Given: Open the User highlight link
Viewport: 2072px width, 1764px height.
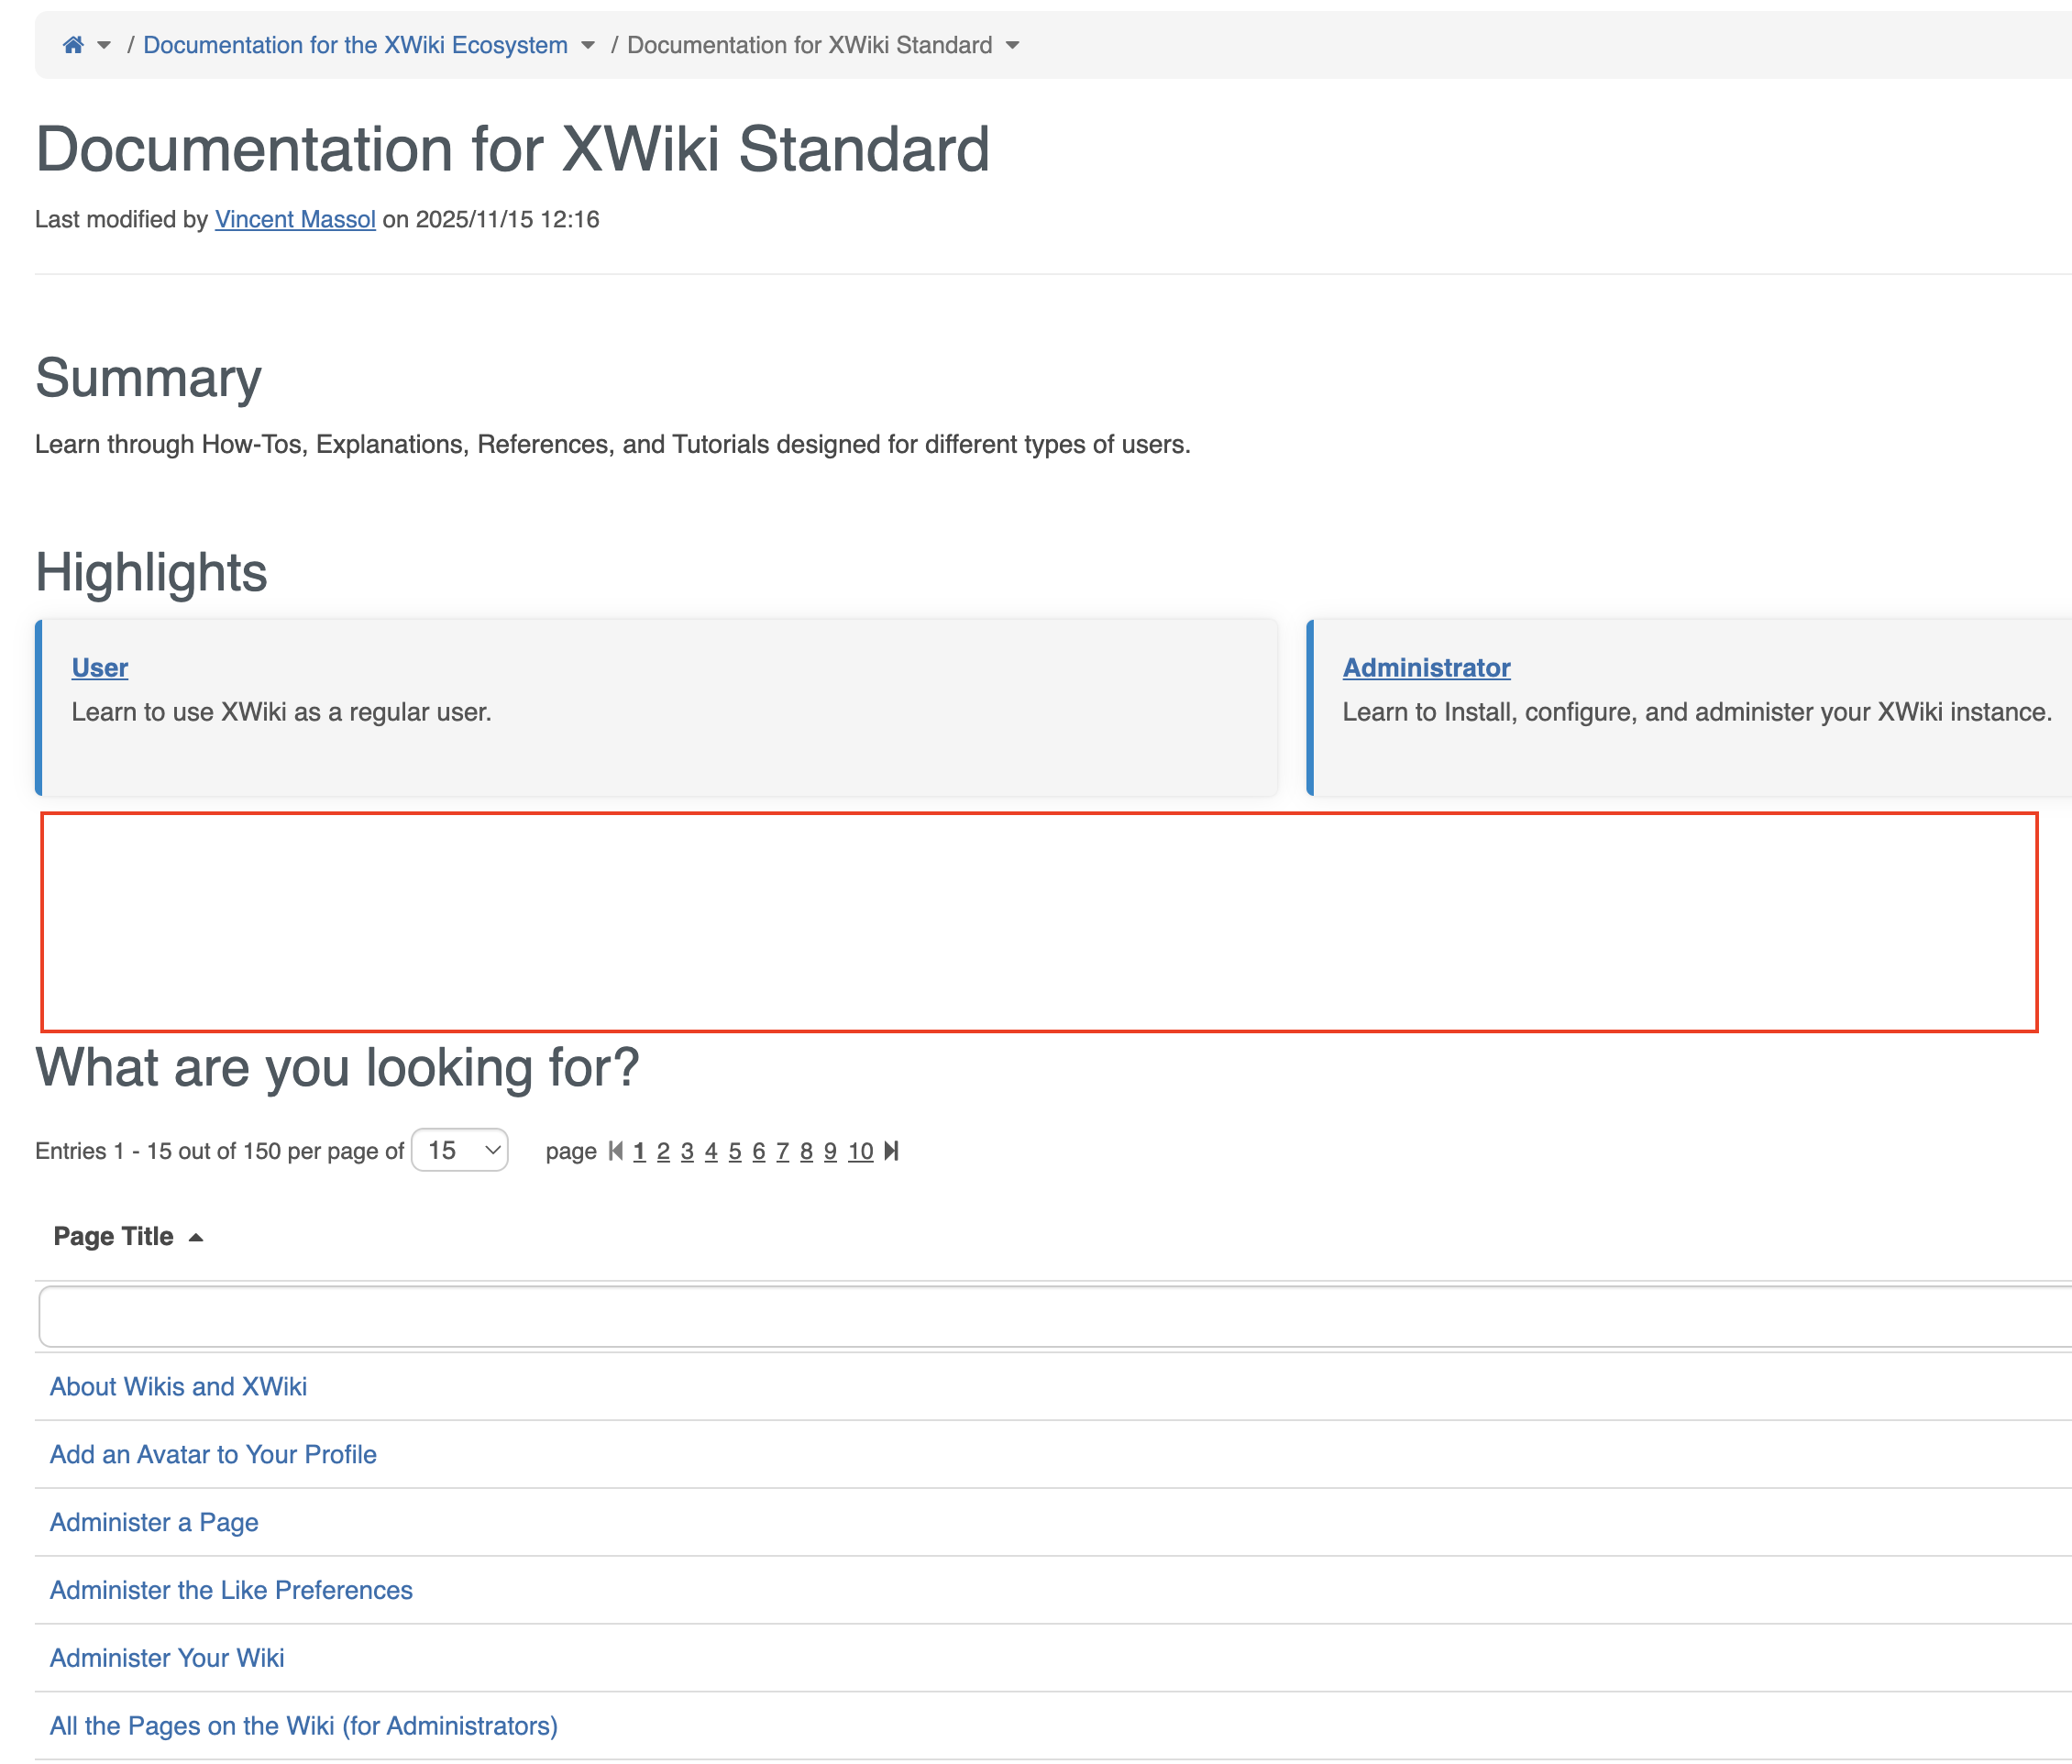Looking at the screenshot, I should [x=100, y=667].
